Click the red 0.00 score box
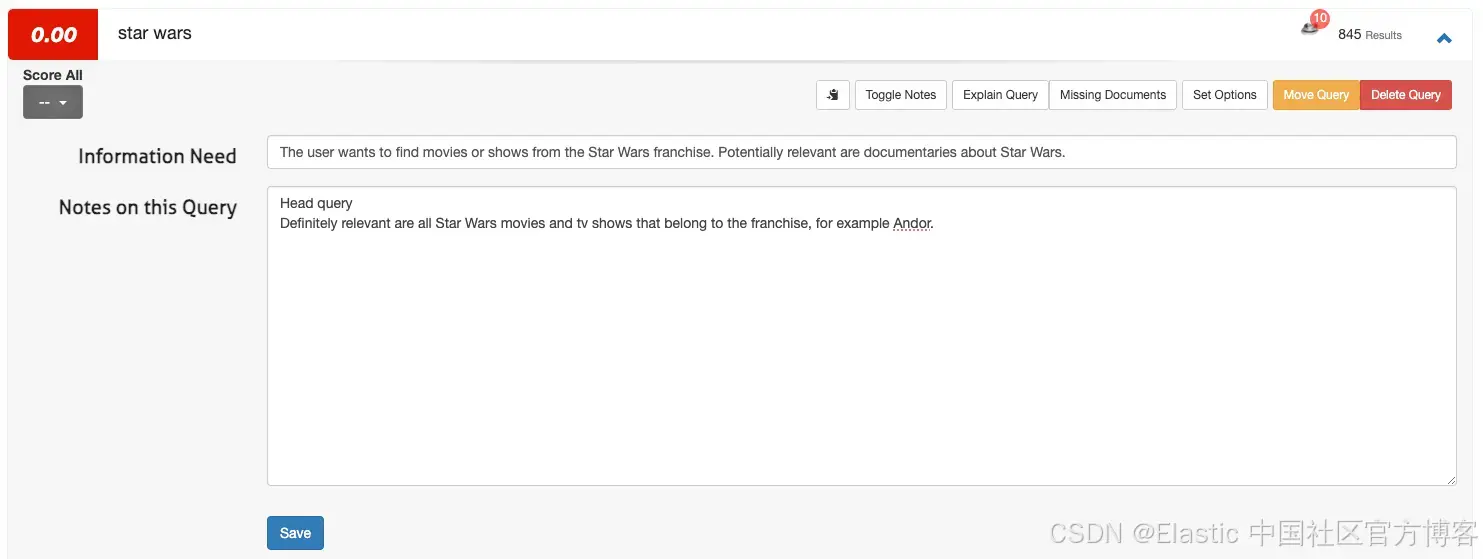This screenshot has height=559, width=1483. pyautogui.click(x=53, y=35)
